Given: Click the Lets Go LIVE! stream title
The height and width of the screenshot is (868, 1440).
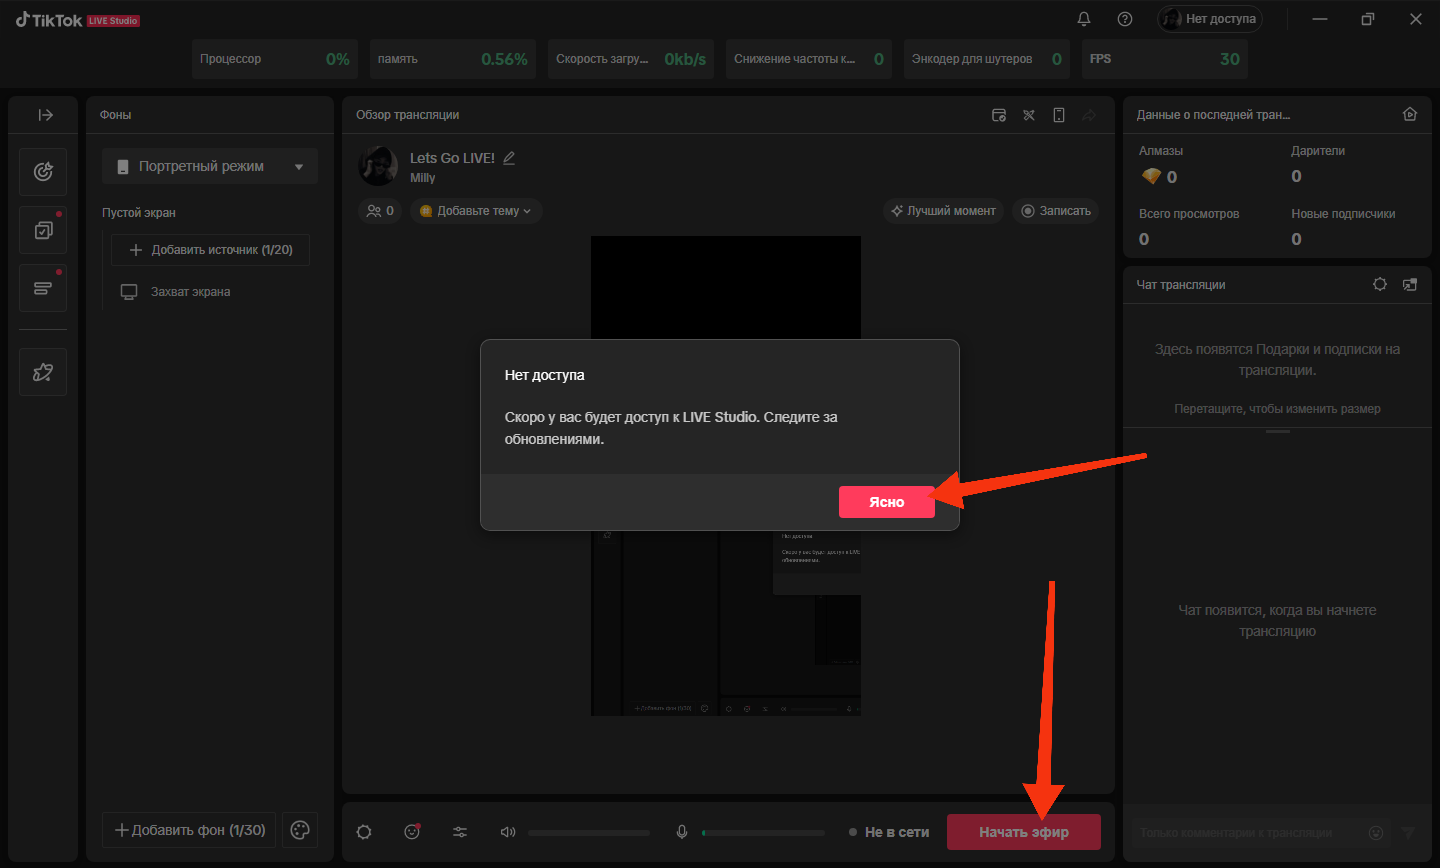Looking at the screenshot, I should point(452,158).
